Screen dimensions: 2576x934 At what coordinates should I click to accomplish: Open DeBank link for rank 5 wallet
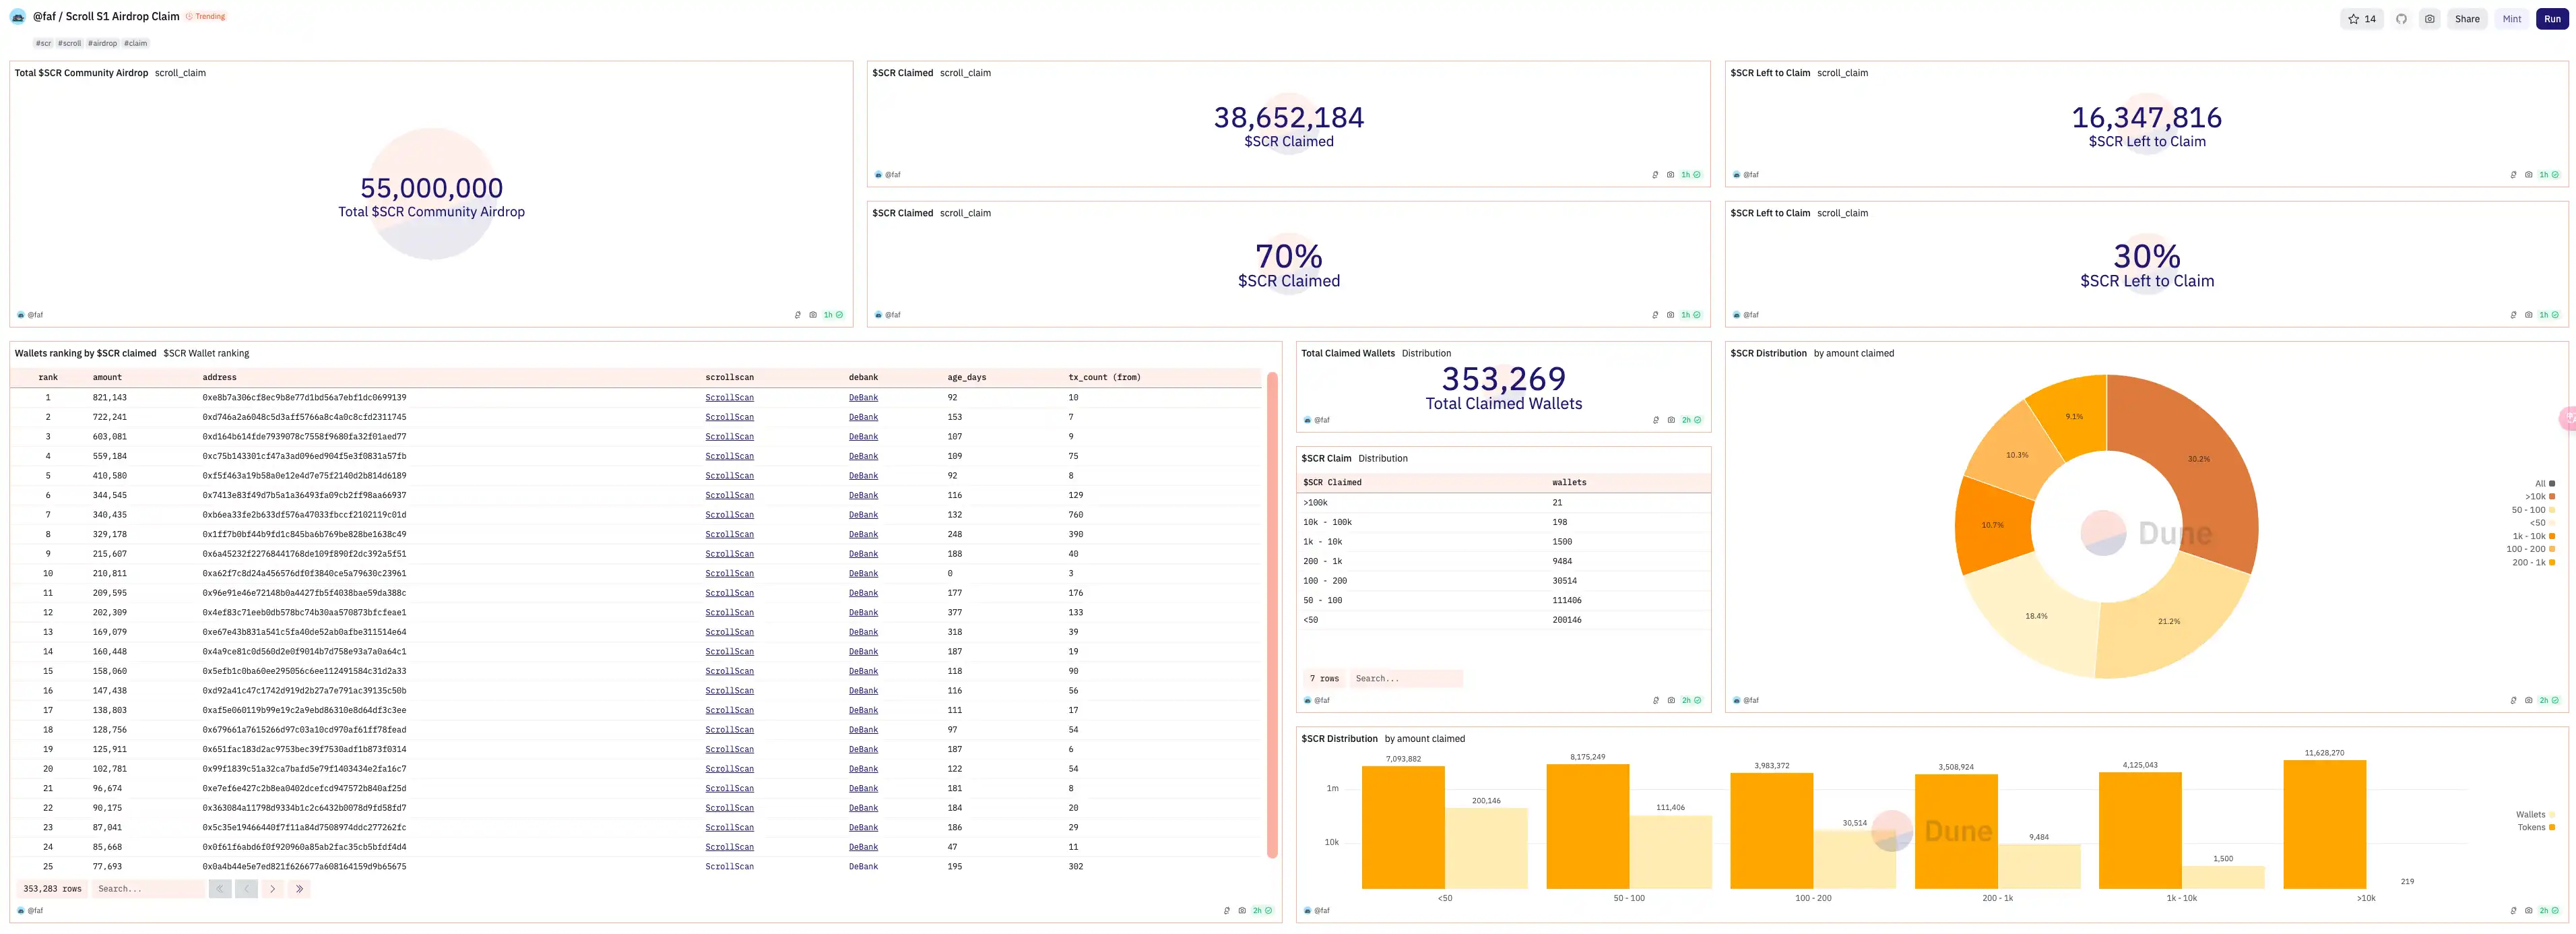click(863, 476)
